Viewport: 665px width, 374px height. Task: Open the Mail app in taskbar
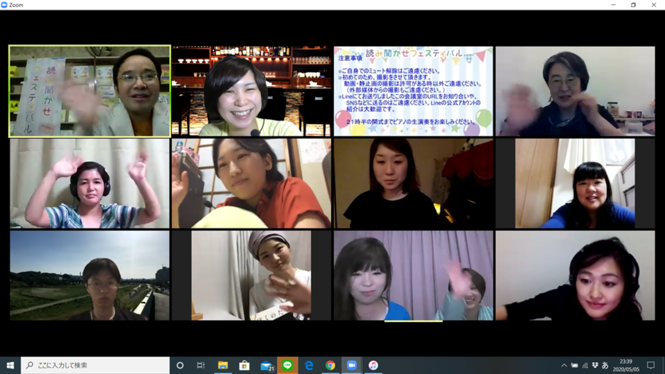coord(266,365)
